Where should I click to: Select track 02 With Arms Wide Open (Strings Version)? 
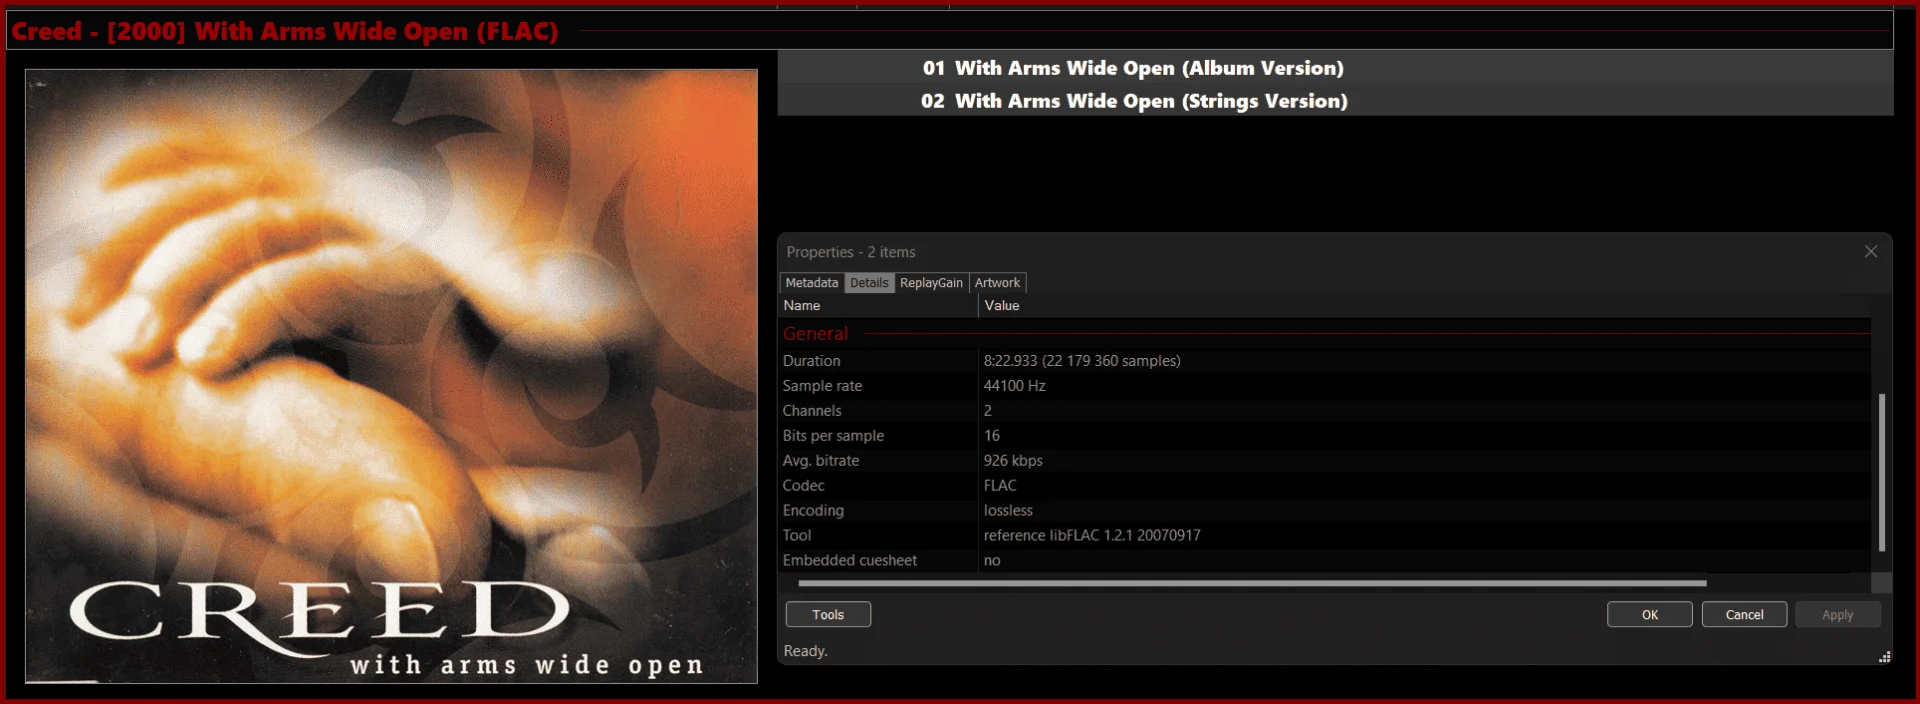click(x=1335, y=101)
